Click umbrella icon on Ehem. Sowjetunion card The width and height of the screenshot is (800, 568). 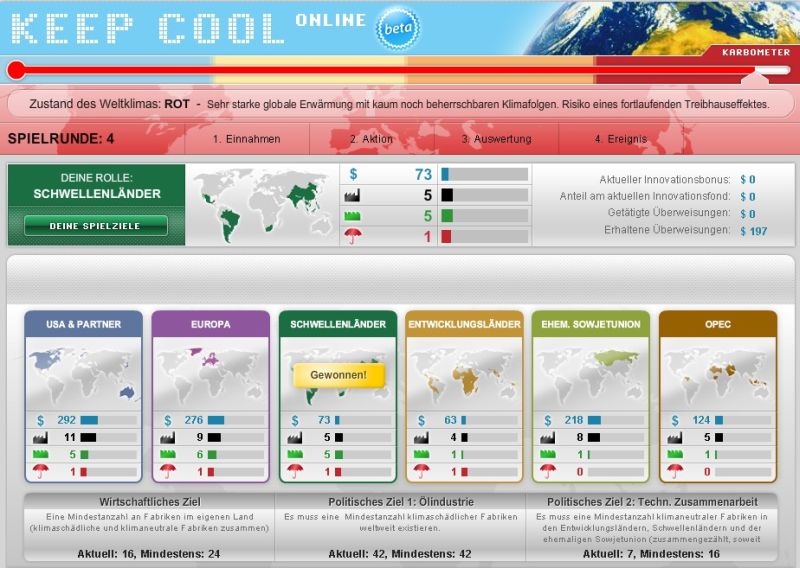547,471
